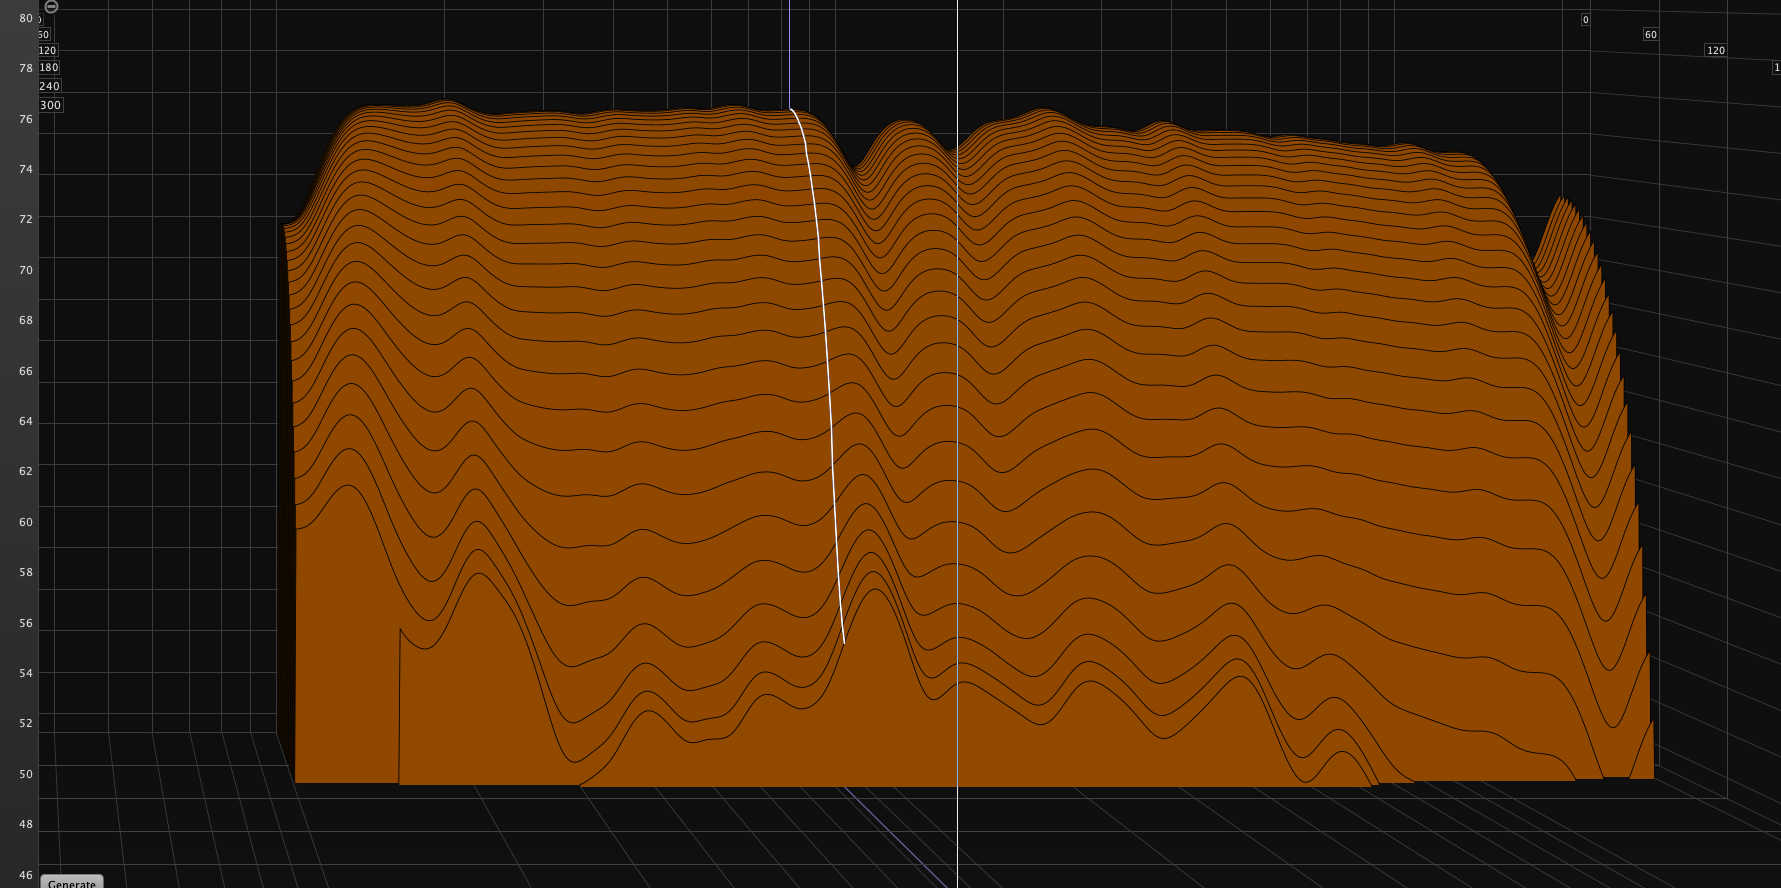The height and width of the screenshot is (888, 1781).
Task: Click the 68 dB vertical axis label
Action: 26,320
